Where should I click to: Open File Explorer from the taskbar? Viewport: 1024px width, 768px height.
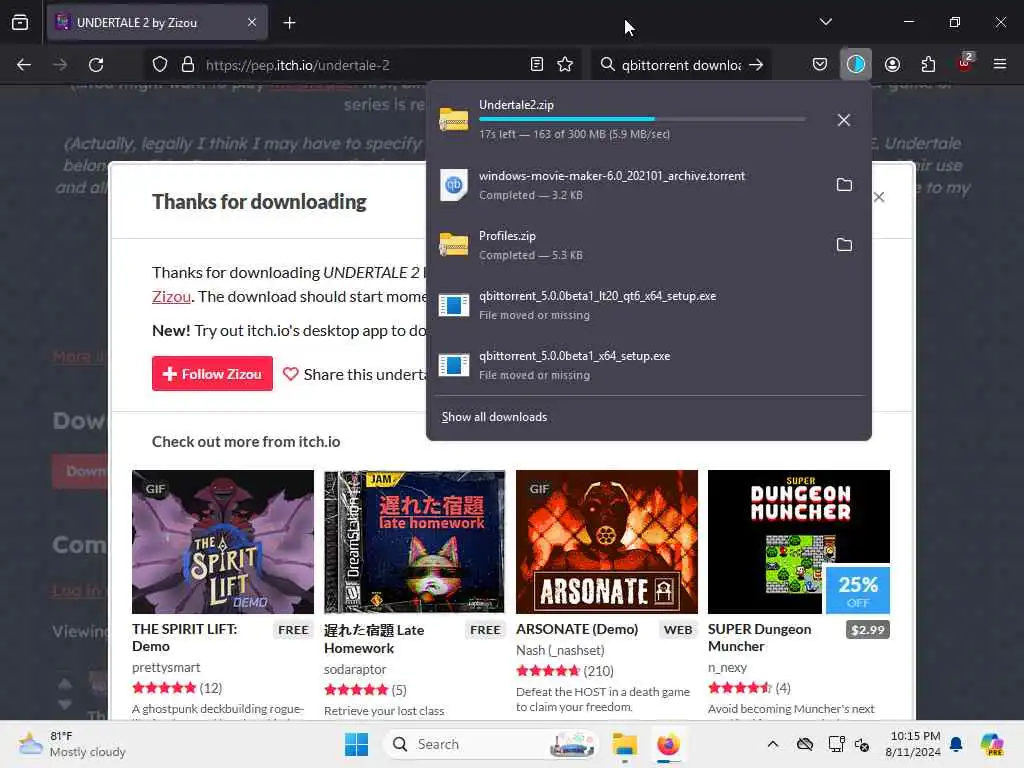pyautogui.click(x=624, y=744)
